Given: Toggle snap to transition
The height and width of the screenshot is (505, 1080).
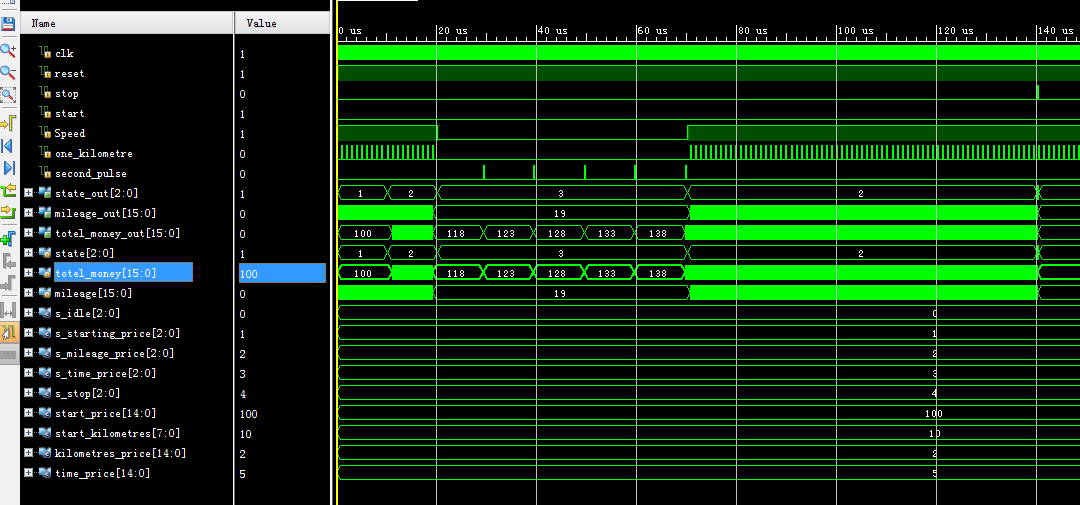Looking at the screenshot, I should click(x=8, y=333).
